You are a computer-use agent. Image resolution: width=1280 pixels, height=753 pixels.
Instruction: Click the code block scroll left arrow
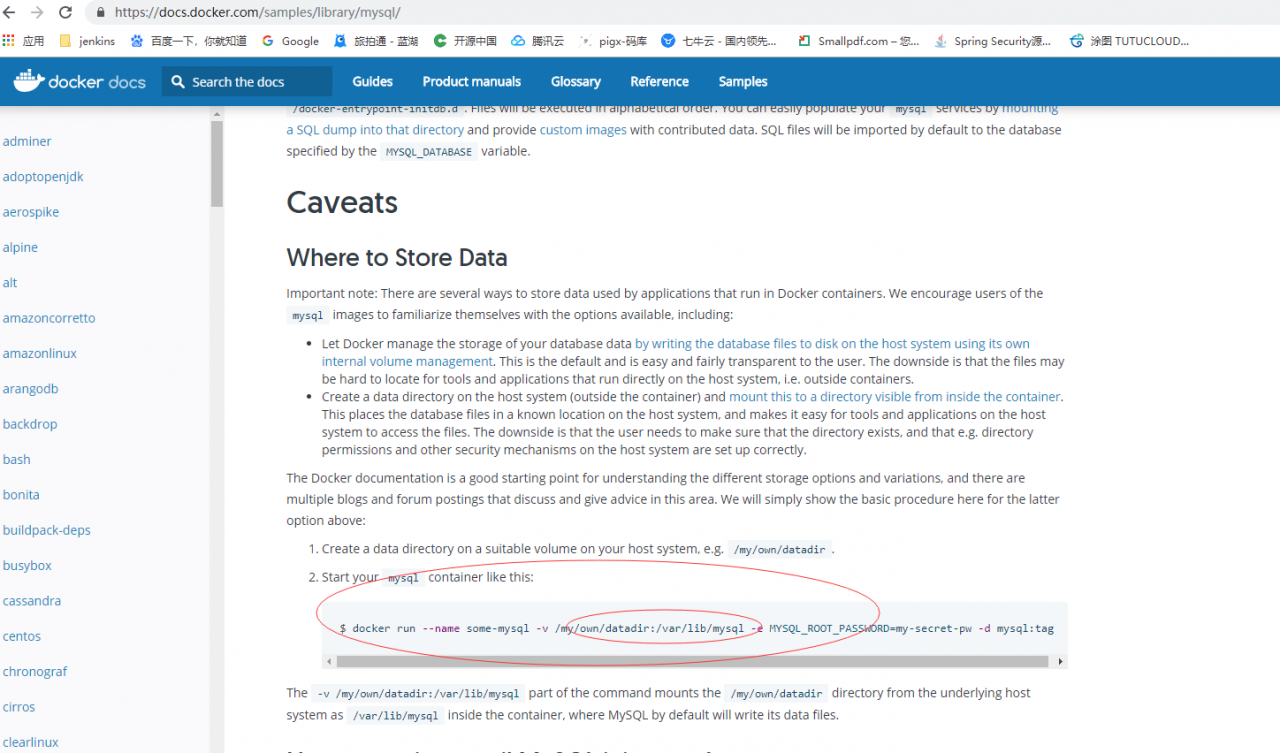click(329, 661)
